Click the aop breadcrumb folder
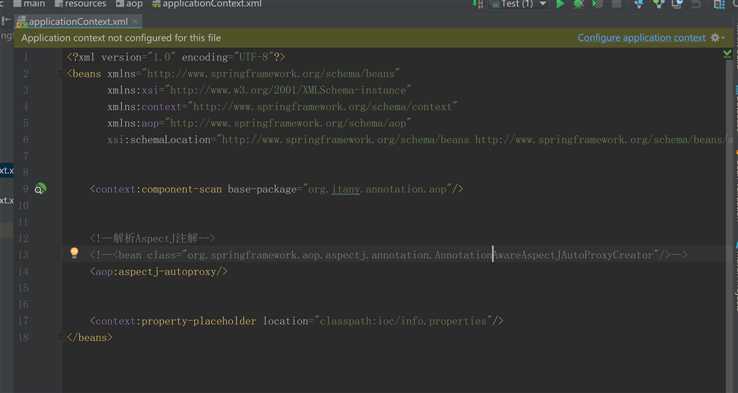Viewport: 738px width, 393px height. pyautogui.click(x=129, y=4)
